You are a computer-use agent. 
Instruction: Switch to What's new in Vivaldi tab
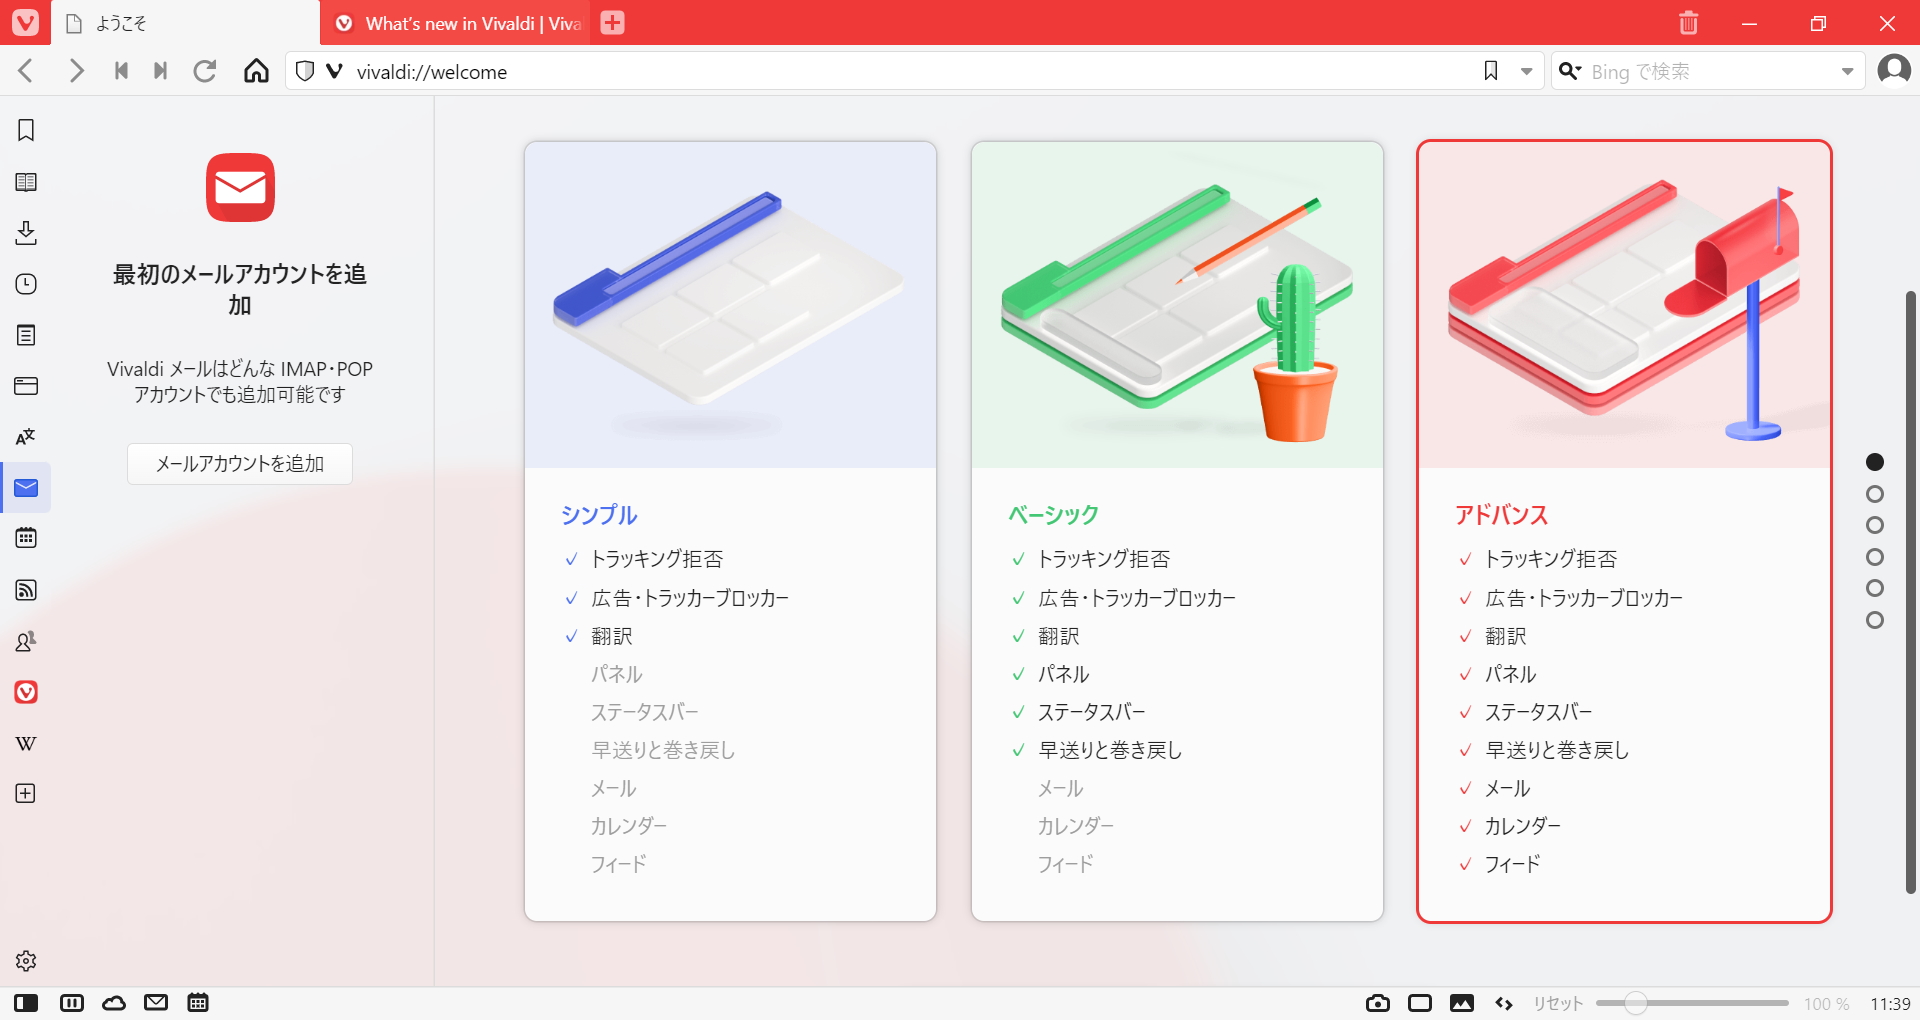pos(457,23)
